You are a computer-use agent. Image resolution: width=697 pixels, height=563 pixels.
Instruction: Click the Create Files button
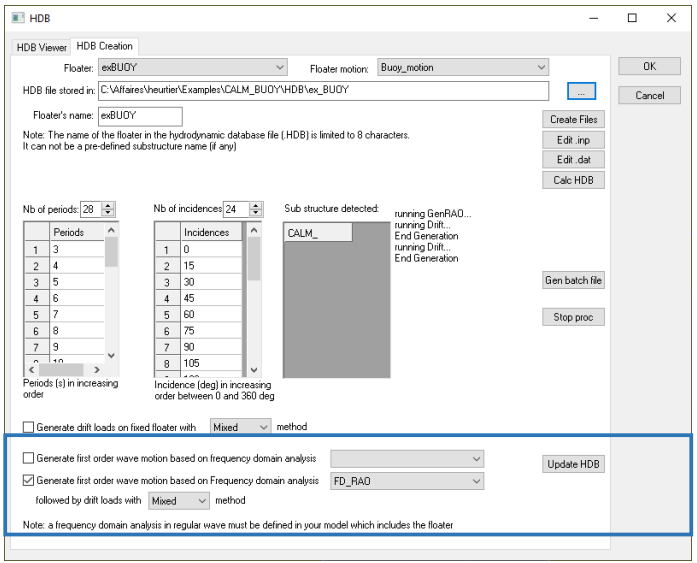573,120
